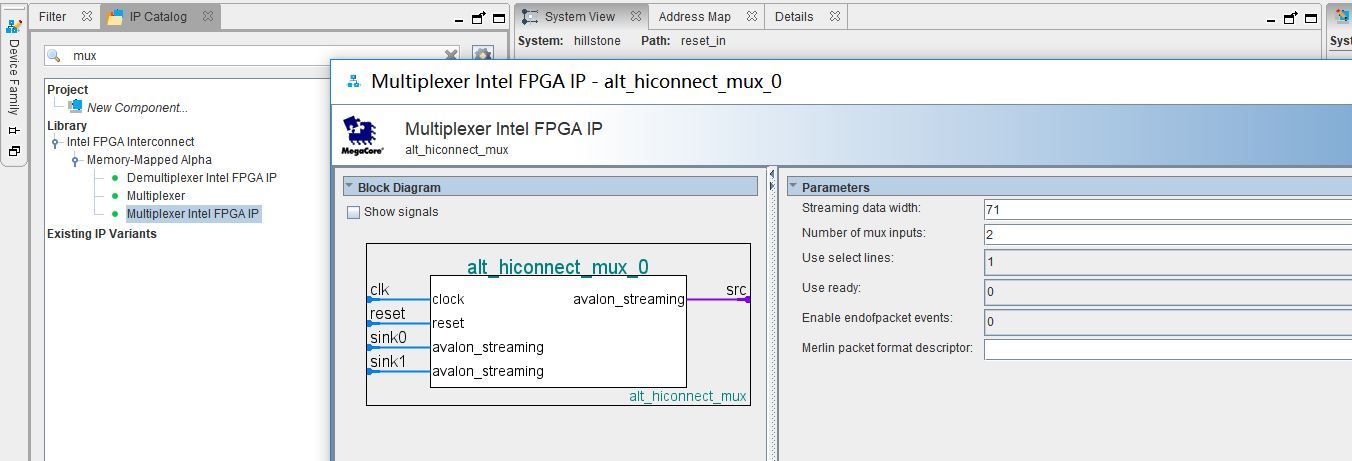Click the Merlin packet format descriptor field
This screenshot has width=1352, height=461.
pos(1168,349)
